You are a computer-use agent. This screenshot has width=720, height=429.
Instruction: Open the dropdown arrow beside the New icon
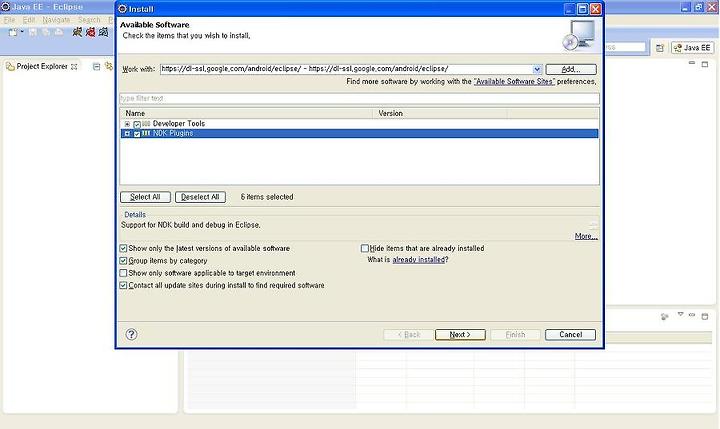click(22, 32)
